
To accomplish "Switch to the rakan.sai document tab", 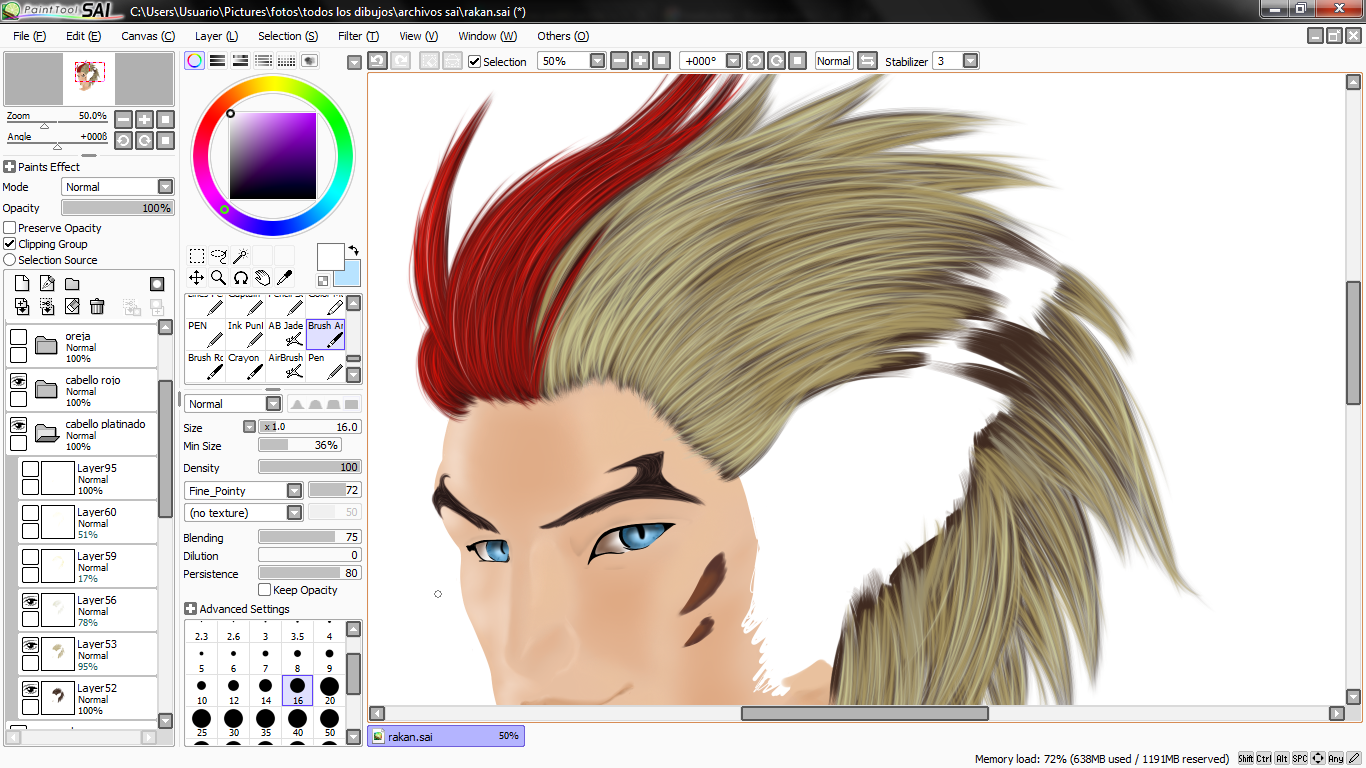I will [x=446, y=737].
